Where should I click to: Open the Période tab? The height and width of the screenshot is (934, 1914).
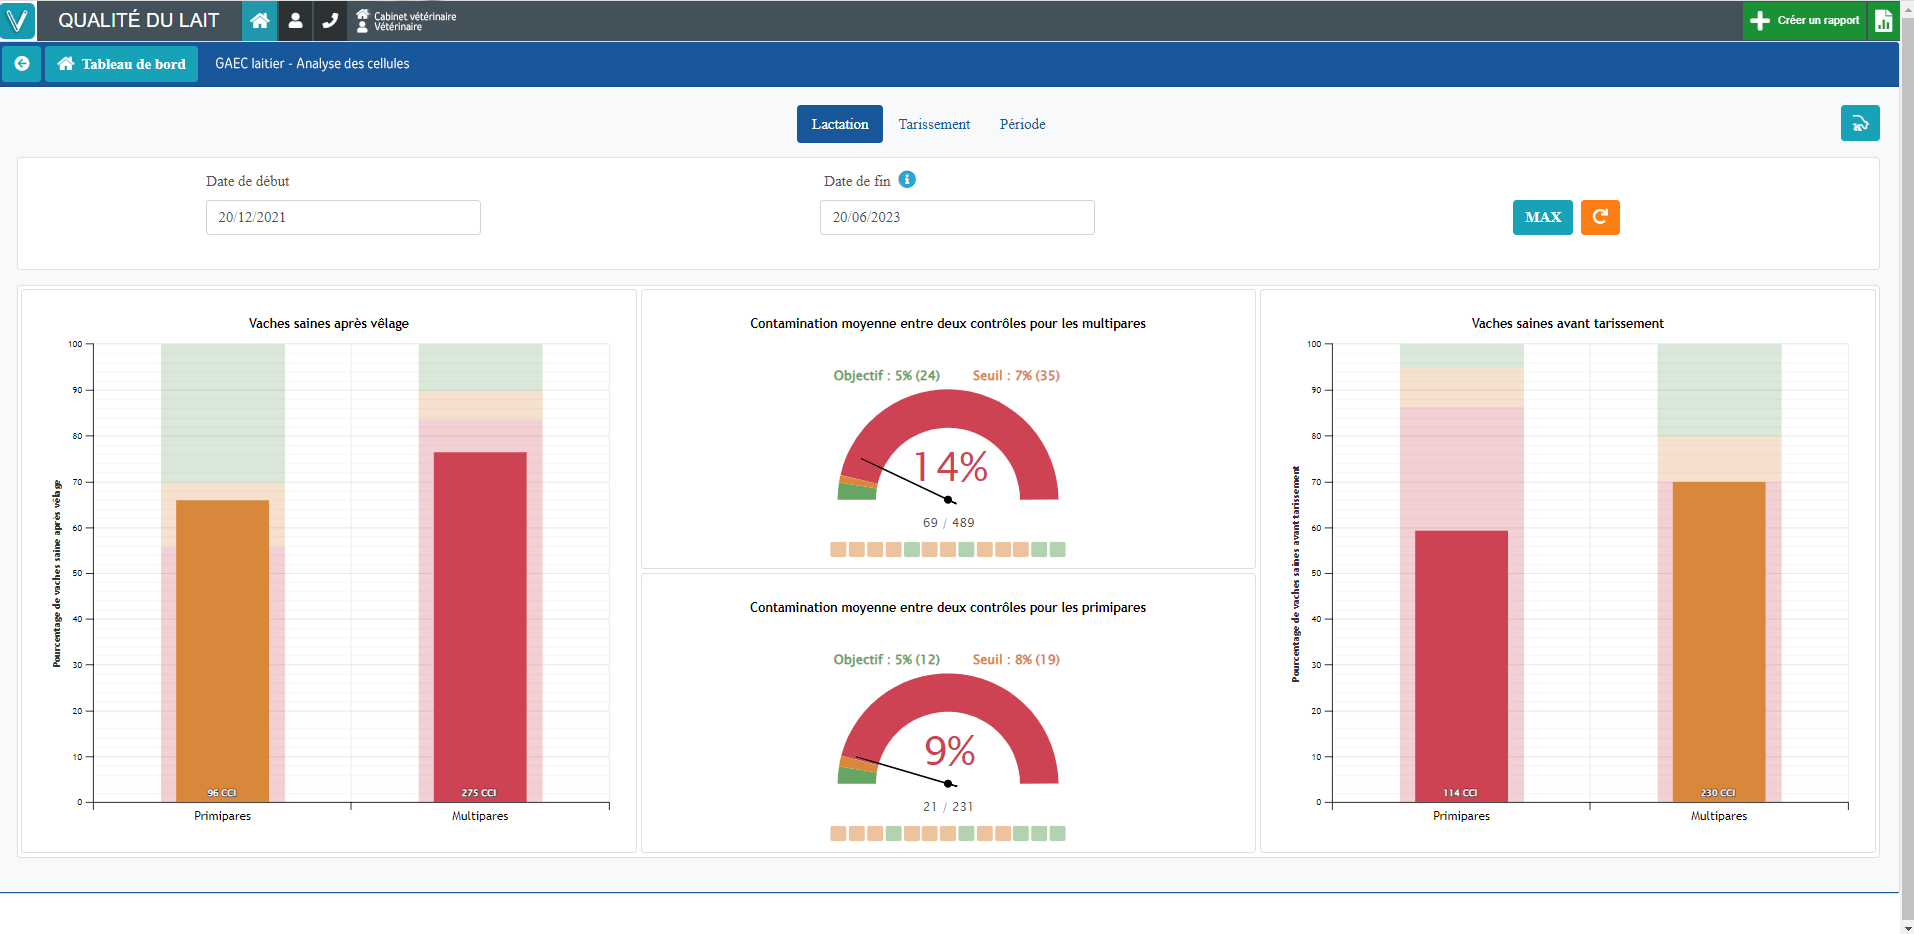(1021, 124)
